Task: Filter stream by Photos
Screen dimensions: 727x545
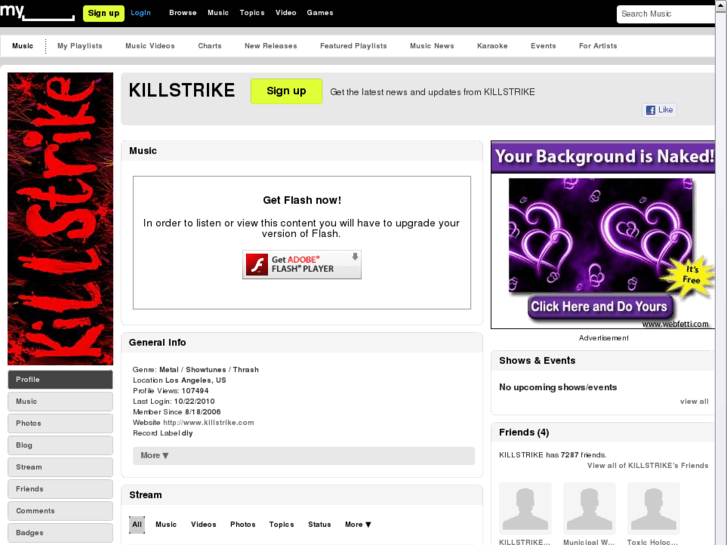Action: tap(243, 525)
